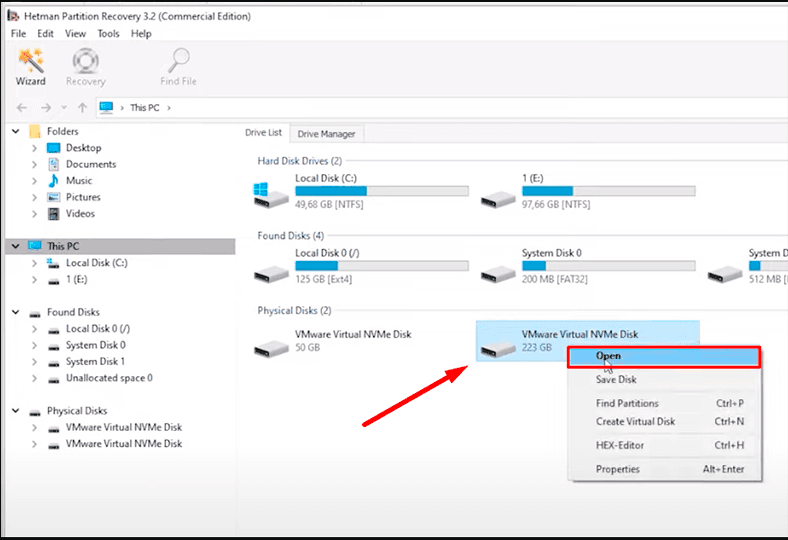Click Local Disk (C:) usage bar

coord(382,191)
